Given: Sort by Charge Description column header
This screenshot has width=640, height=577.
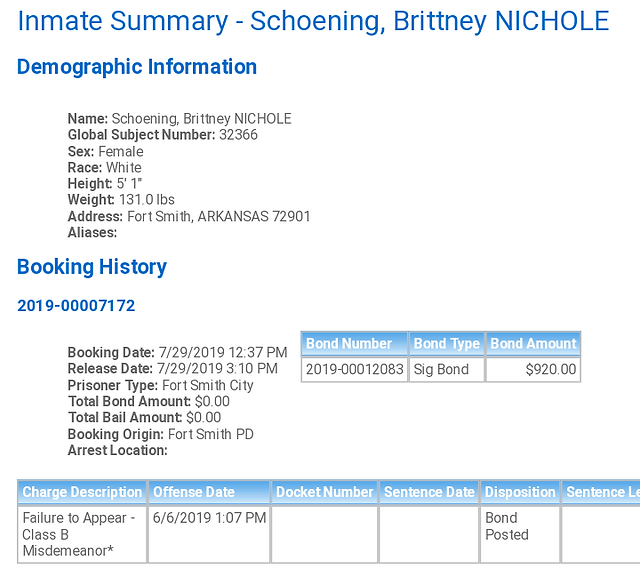Looking at the screenshot, I should (x=82, y=492).
